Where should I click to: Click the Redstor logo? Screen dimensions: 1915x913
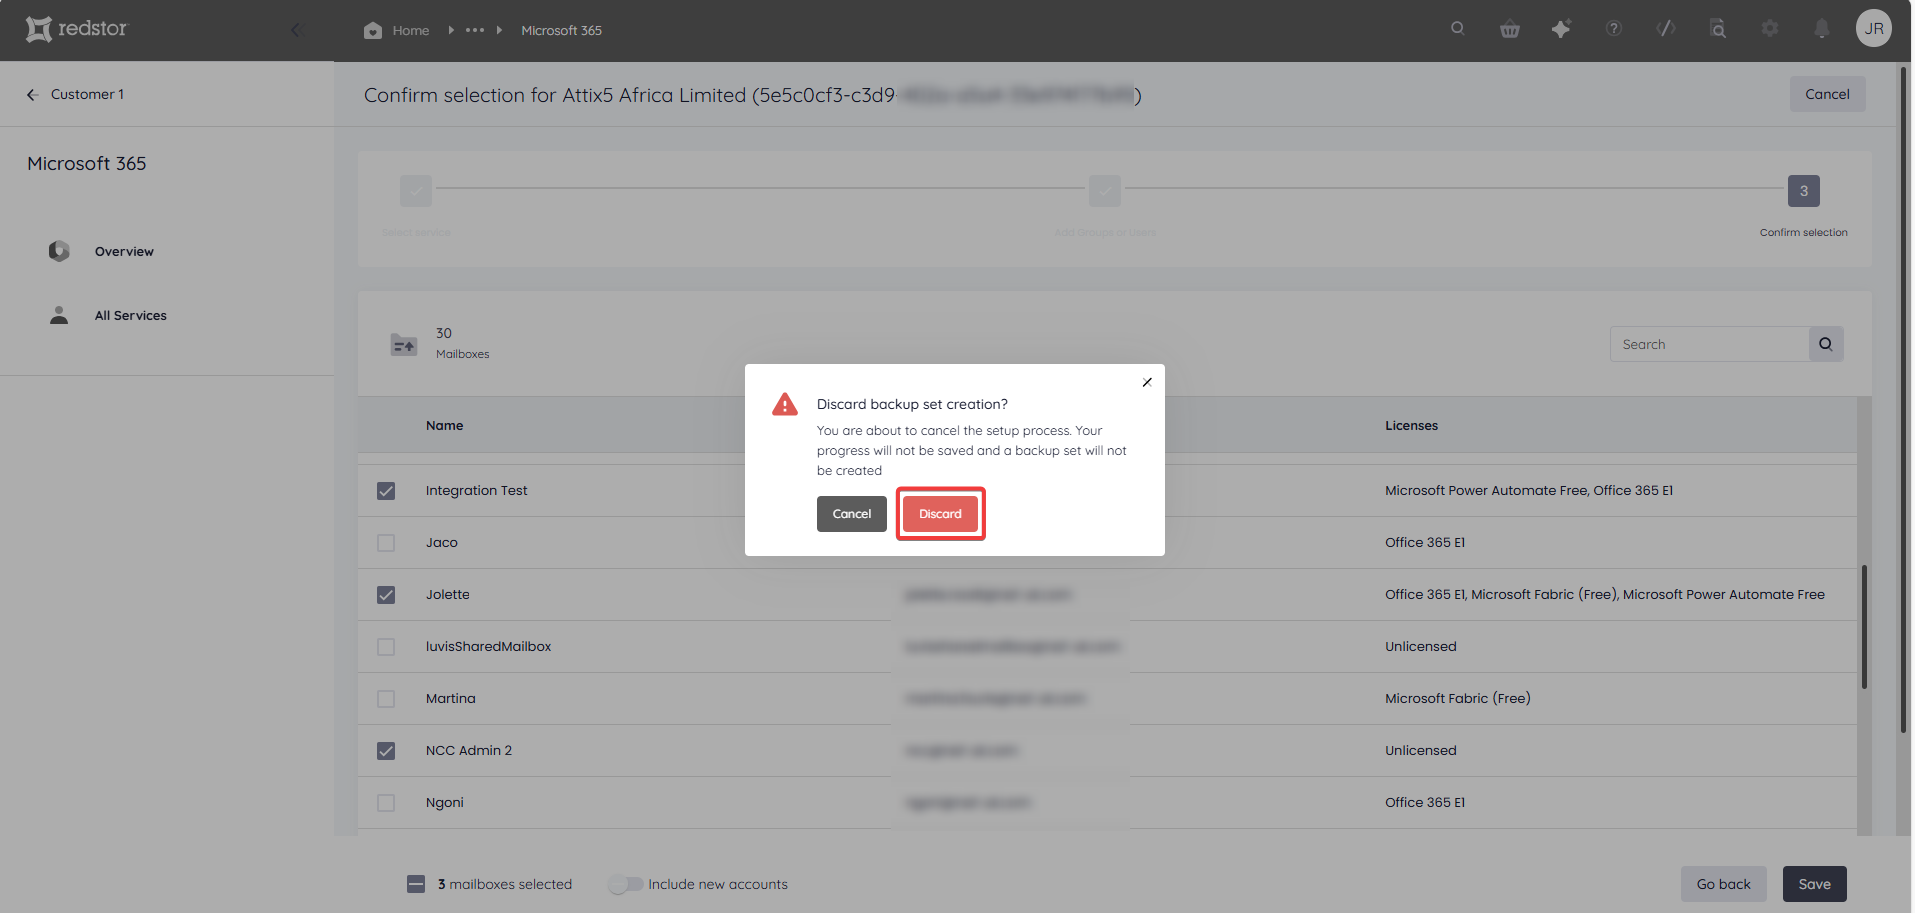click(77, 29)
